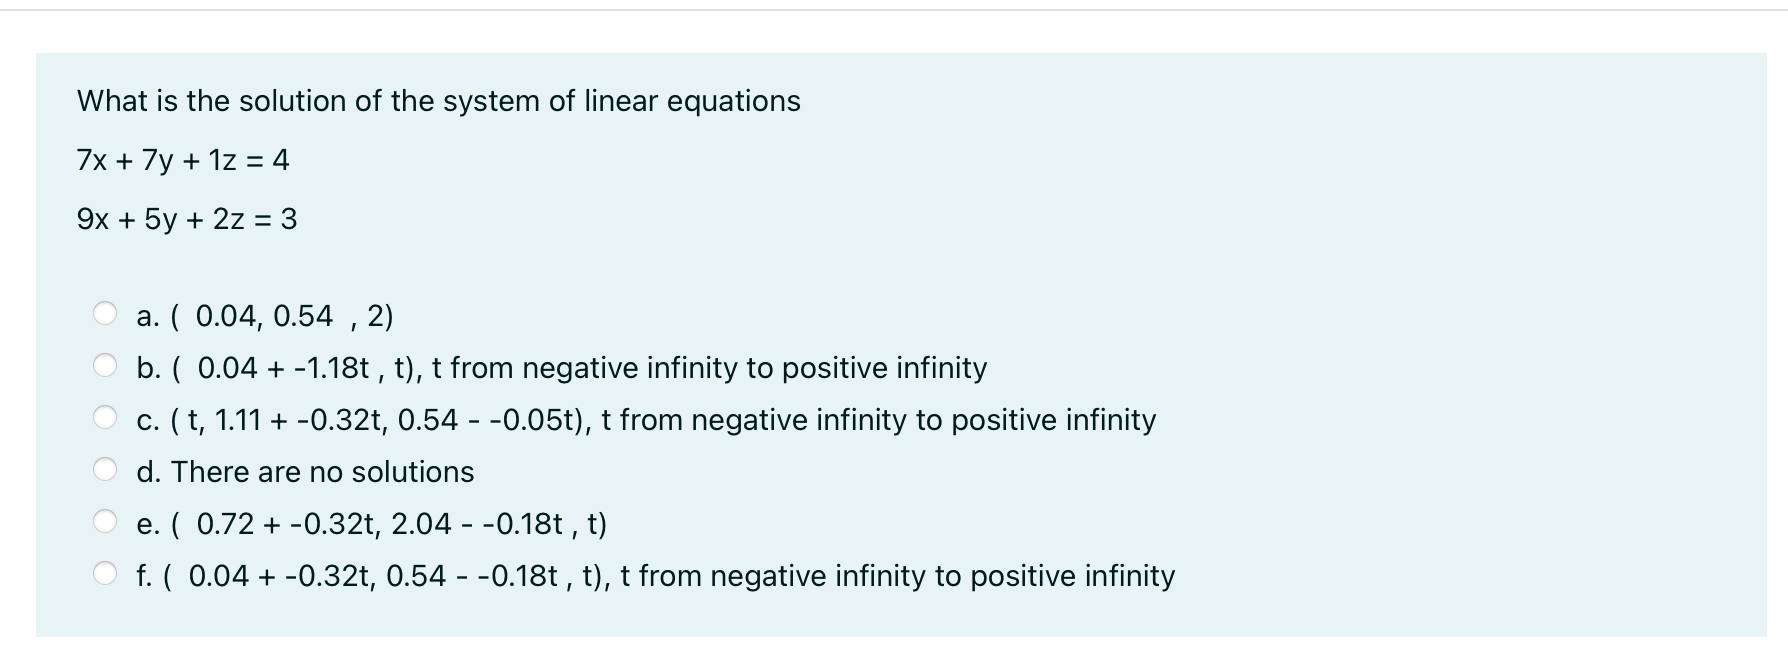This screenshot has width=1788, height=649.
Task: Choose answer a: (0.04, 0.54, 2)
Action: click(265, 316)
